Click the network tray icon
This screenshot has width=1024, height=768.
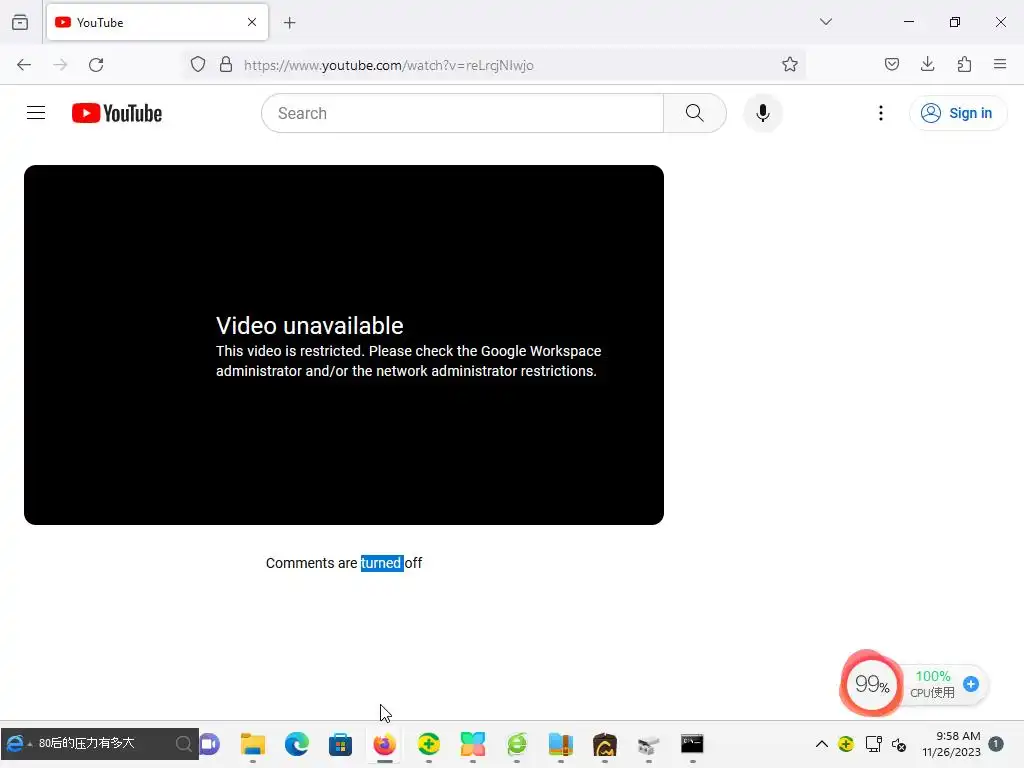pyautogui.click(x=873, y=744)
